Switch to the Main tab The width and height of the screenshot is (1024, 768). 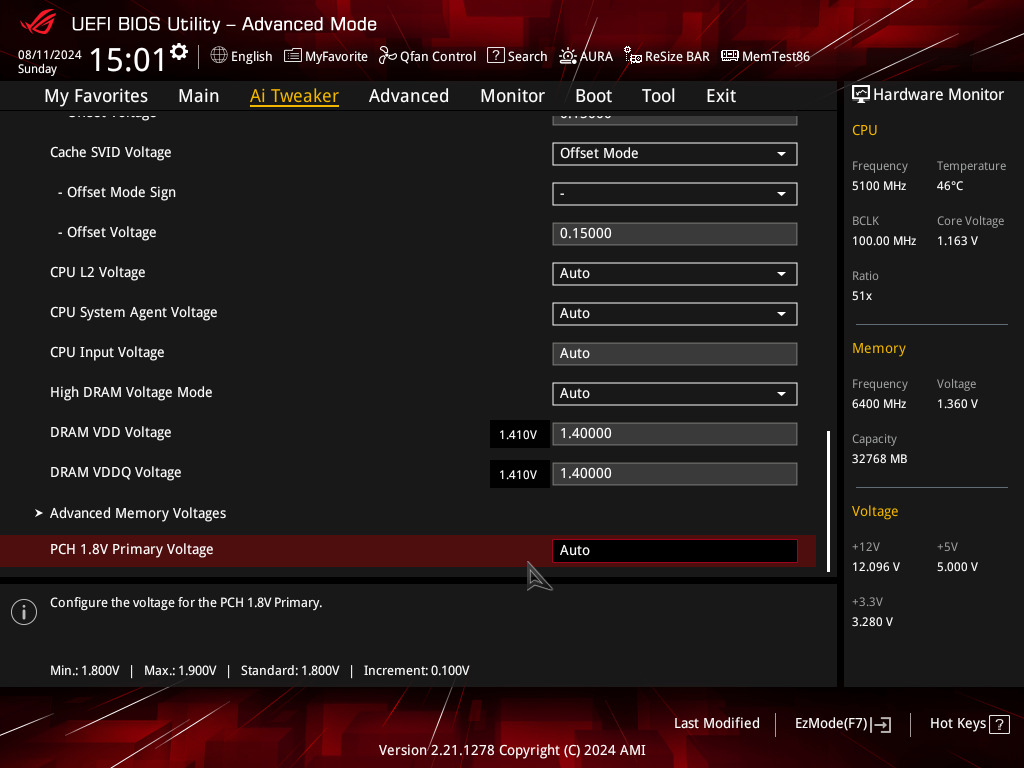(x=199, y=96)
